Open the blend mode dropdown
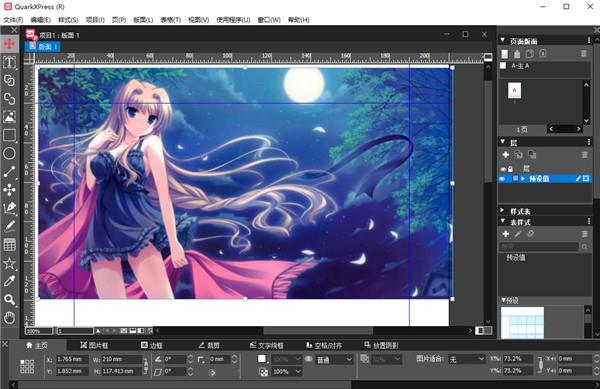Viewport: 600px width, 389px height. click(334, 360)
